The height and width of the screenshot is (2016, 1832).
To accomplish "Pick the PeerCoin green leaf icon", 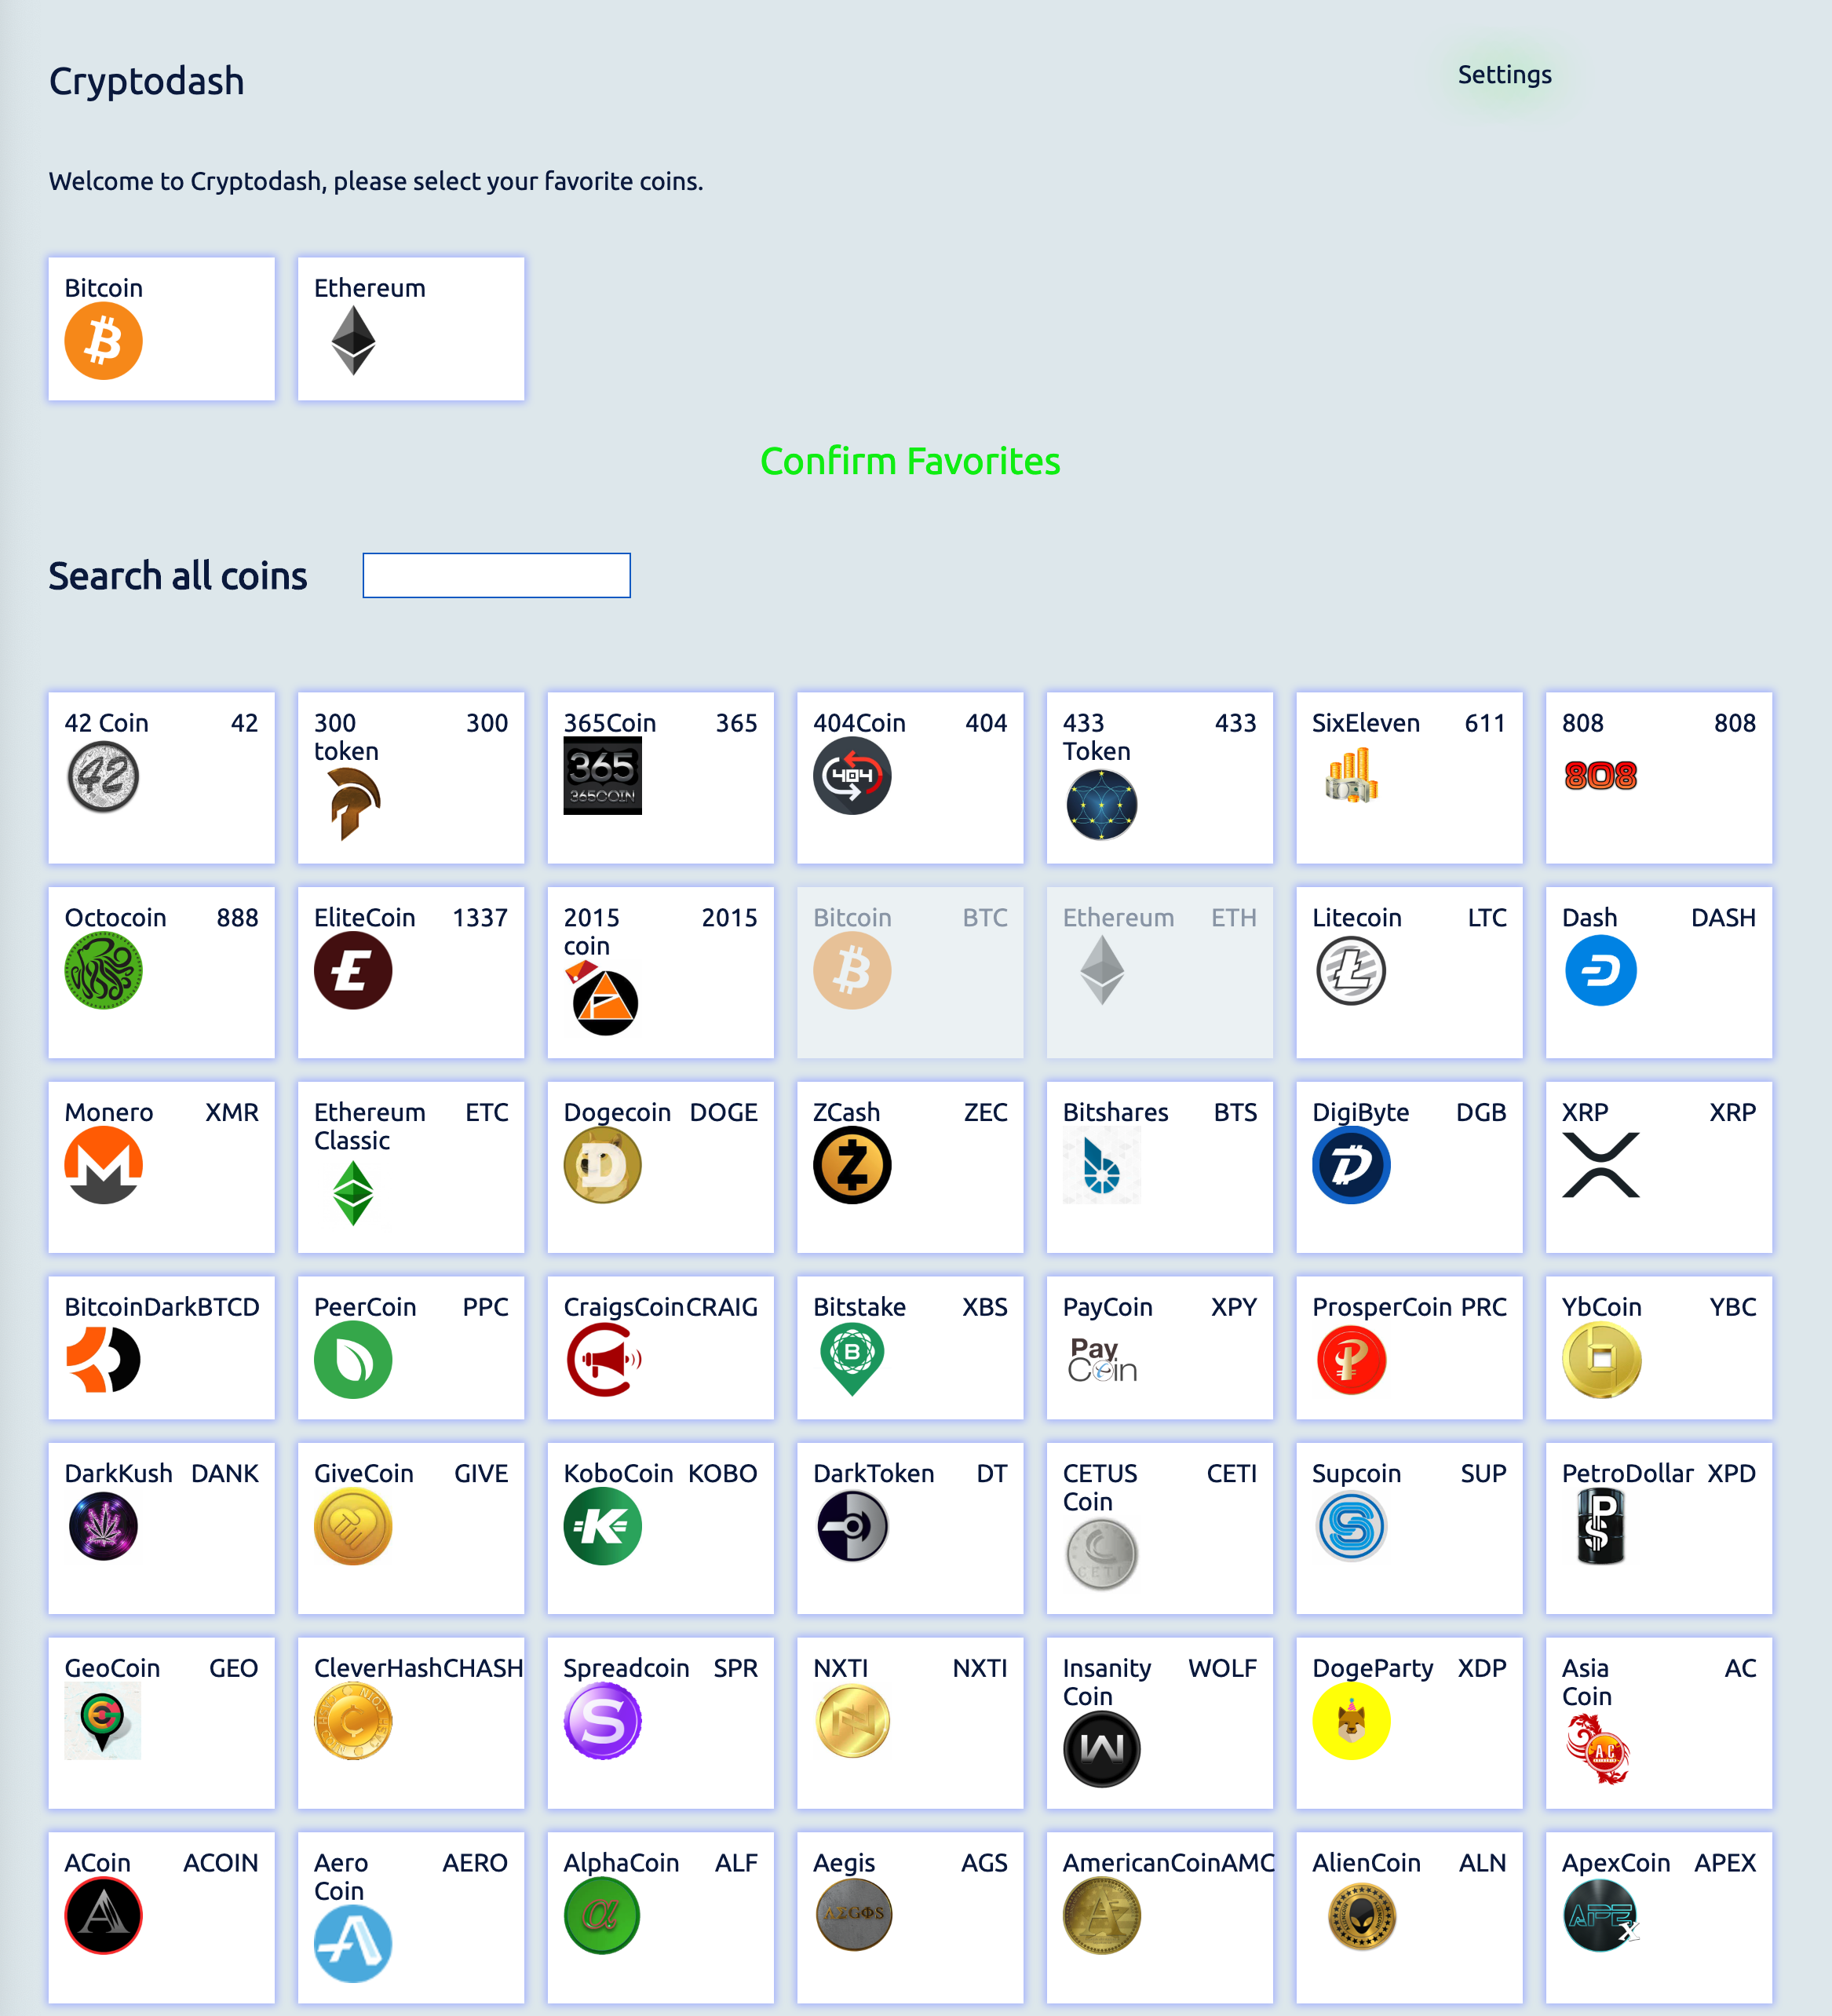I will coord(353,1360).
